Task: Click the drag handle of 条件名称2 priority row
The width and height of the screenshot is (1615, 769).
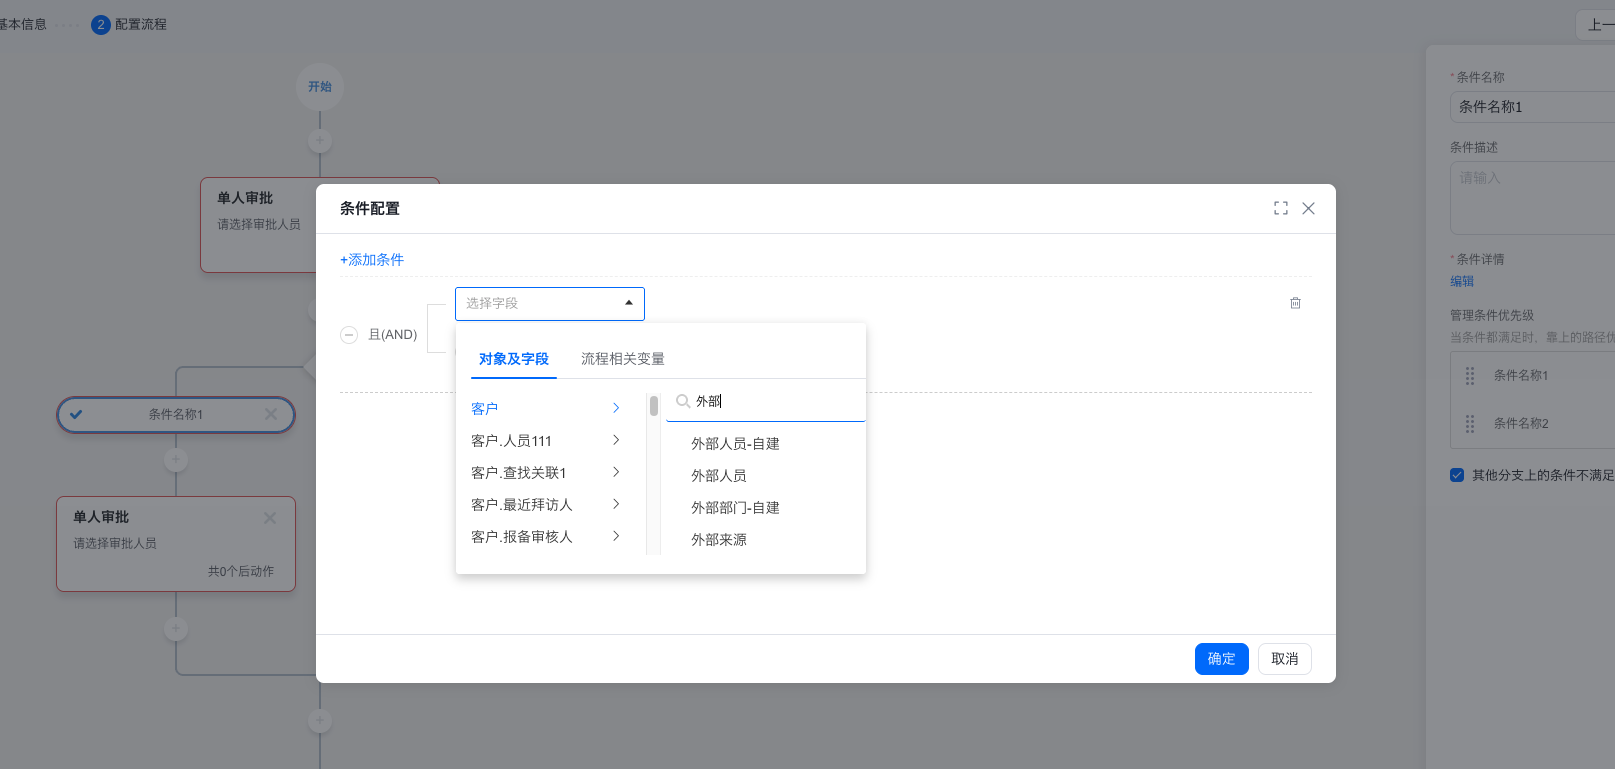Action: pyautogui.click(x=1470, y=424)
